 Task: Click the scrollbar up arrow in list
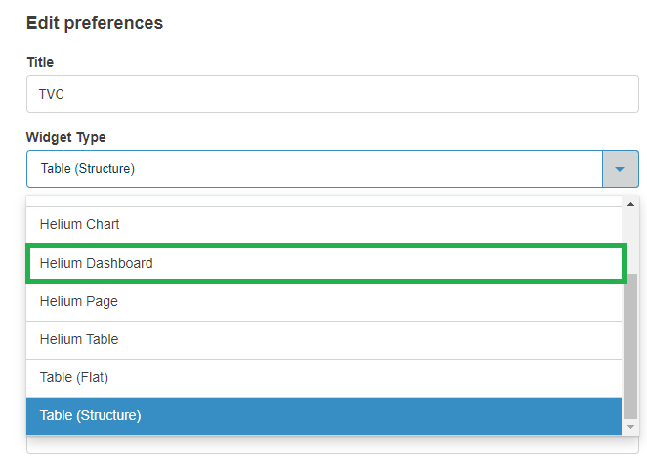(x=630, y=204)
